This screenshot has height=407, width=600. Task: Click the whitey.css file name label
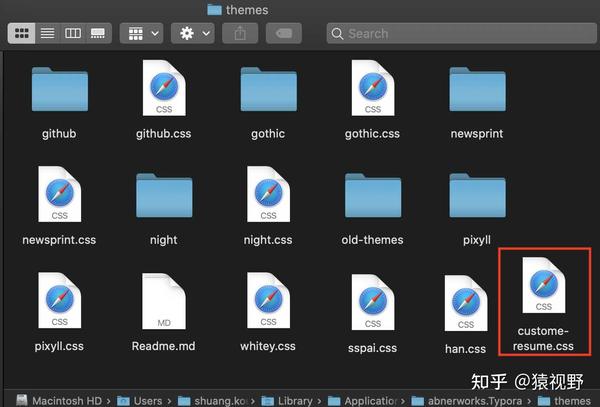[268, 346]
